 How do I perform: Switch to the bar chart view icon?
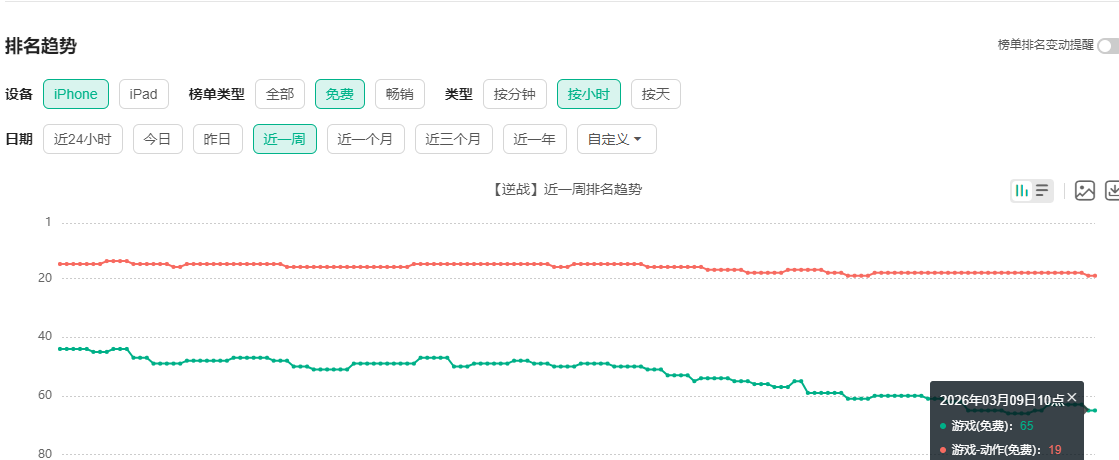1022,190
